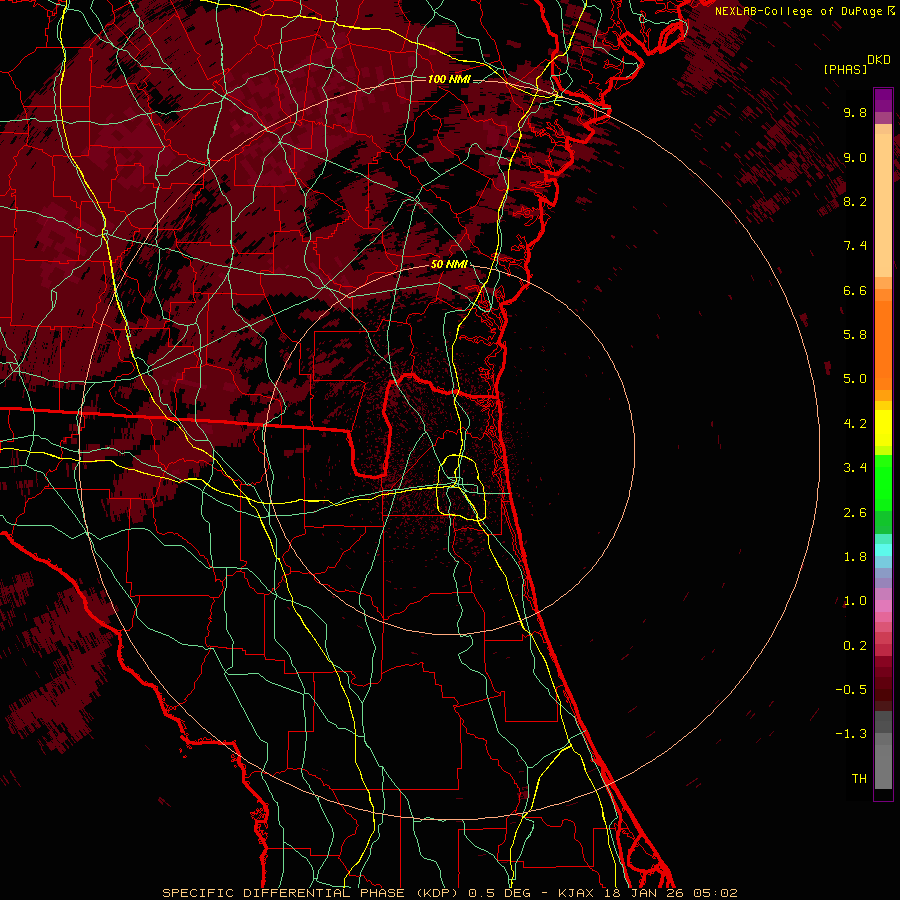Click the TH threshold label
The height and width of the screenshot is (900, 900).
(x=859, y=779)
